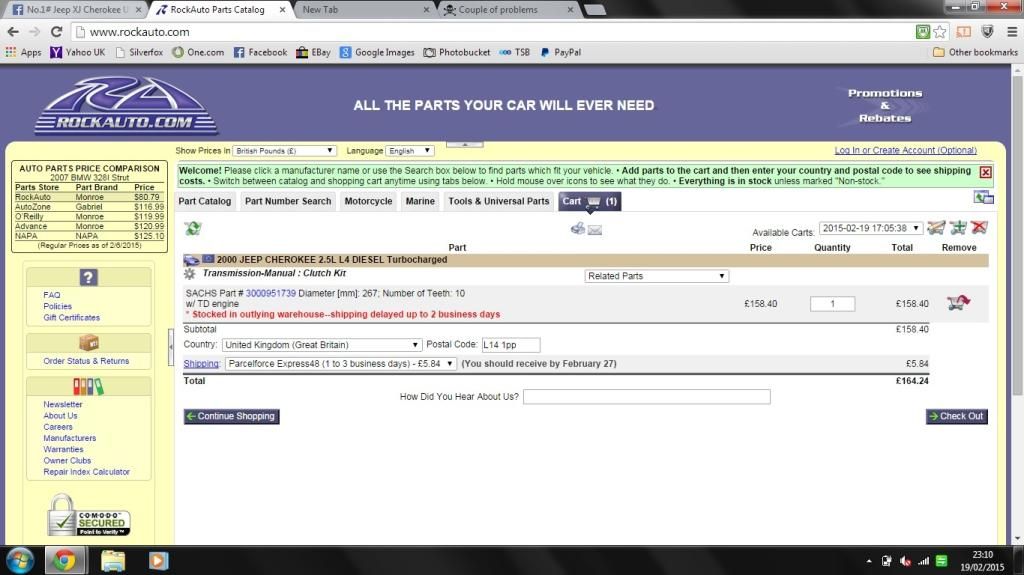
Task: Open the Related Parts dropdown
Action: (656, 276)
